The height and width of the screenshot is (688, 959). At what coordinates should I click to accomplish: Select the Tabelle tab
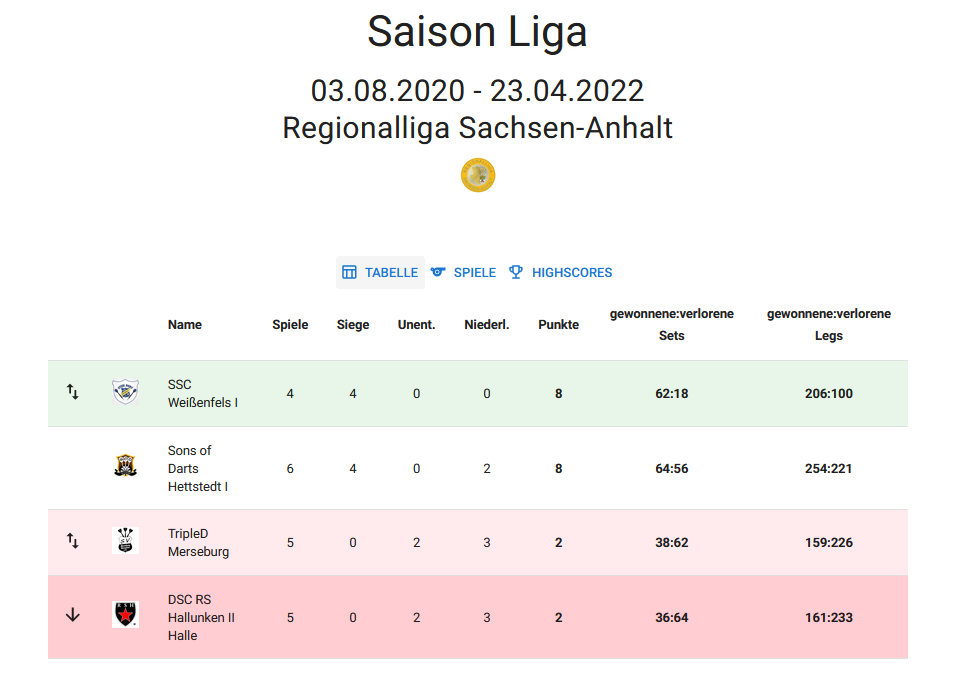[x=380, y=272]
